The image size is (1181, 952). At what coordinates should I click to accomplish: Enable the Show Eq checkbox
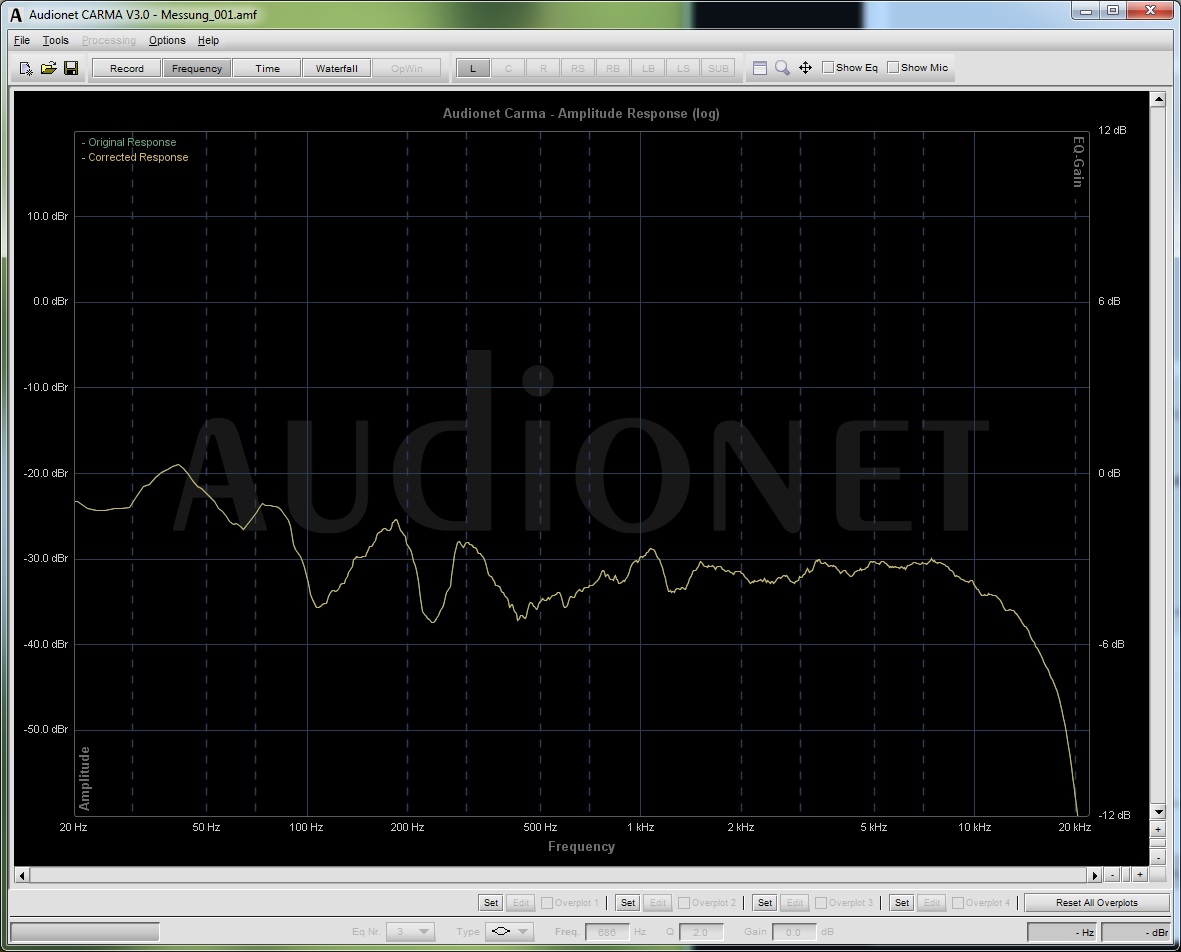tap(828, 68)
